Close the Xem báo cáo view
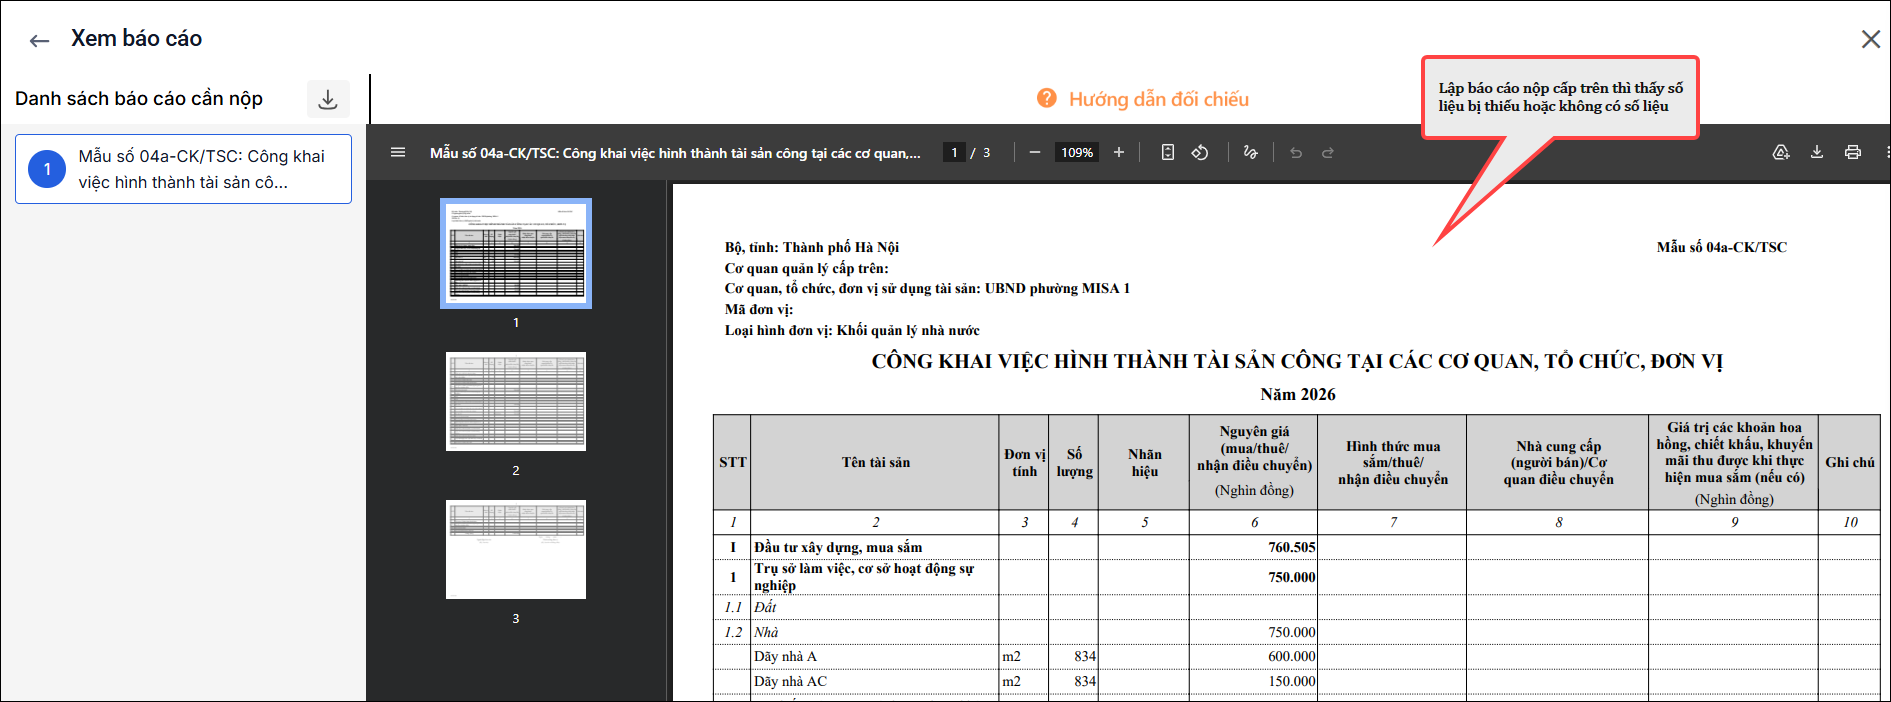Screen dimensions: 1891x702 (1870, 39)
